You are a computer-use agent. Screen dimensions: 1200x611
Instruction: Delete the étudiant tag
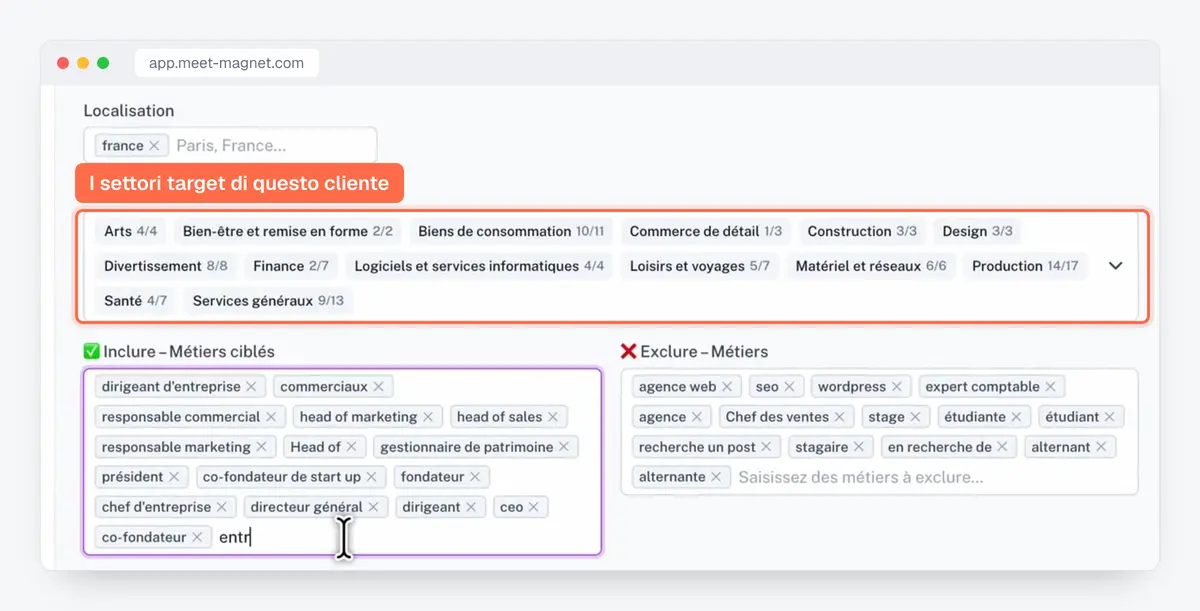[1110, 417]
